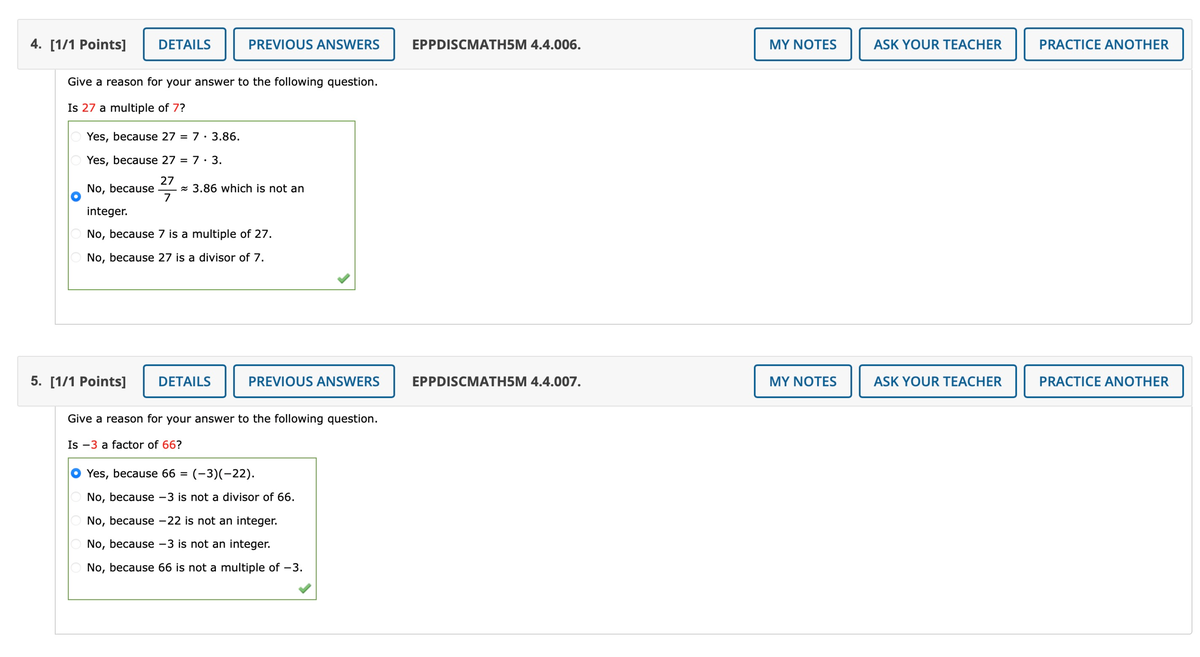Open MY NOTES for question 4
The height and width of the screenshot is (657, 1200).
click(x=802, y=44)
